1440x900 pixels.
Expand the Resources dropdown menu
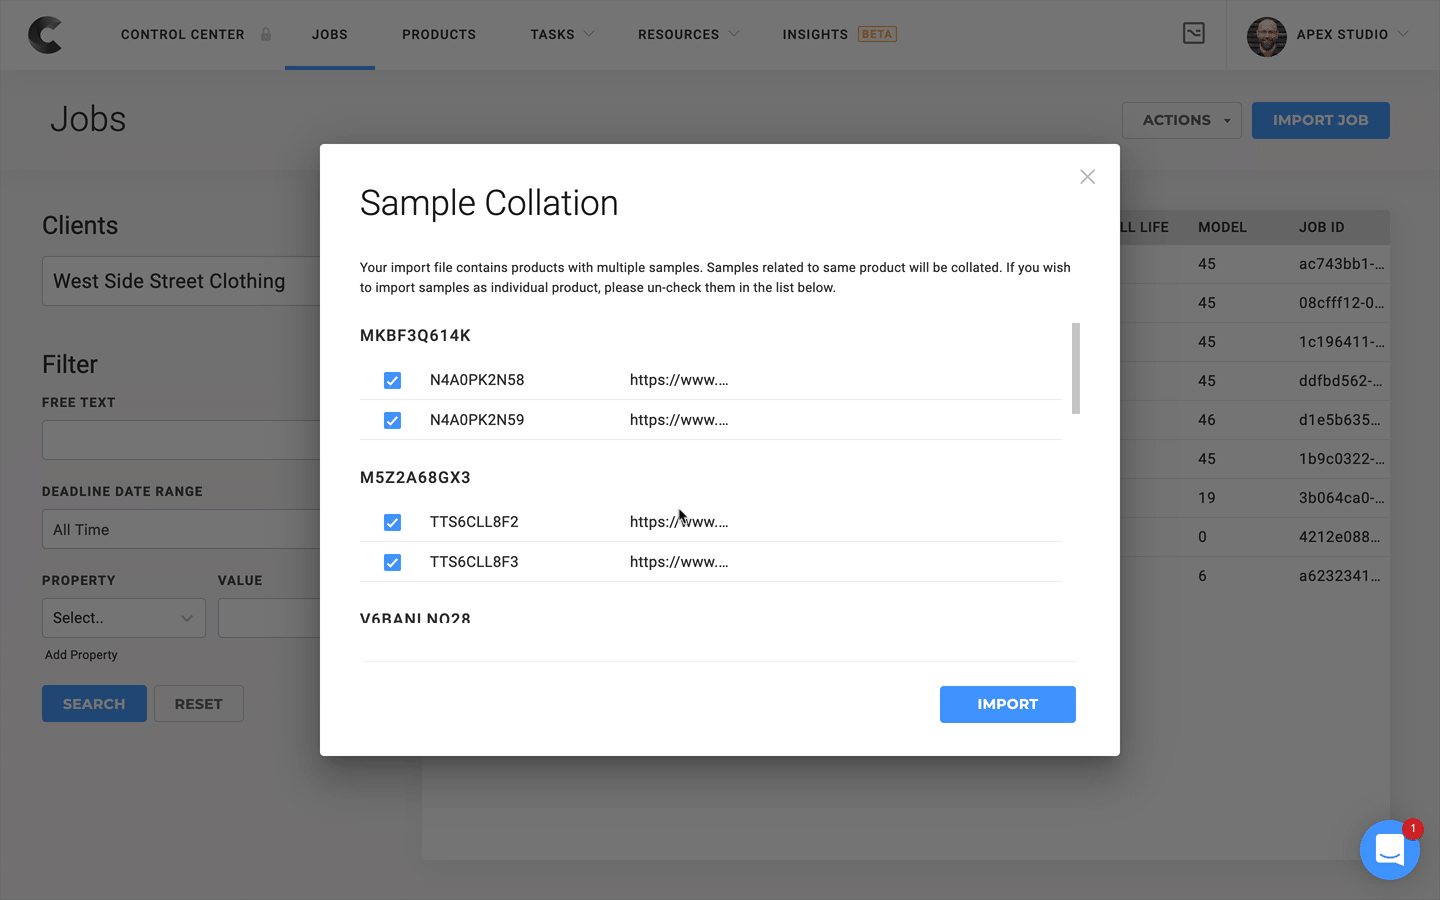[x=688, y=34]
